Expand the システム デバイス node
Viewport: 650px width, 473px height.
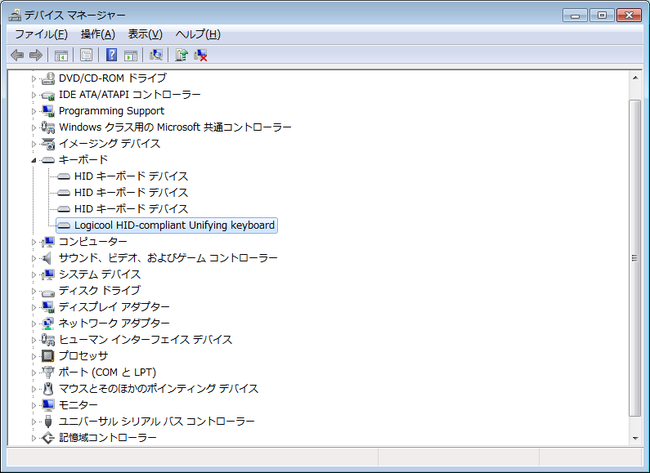34,274
